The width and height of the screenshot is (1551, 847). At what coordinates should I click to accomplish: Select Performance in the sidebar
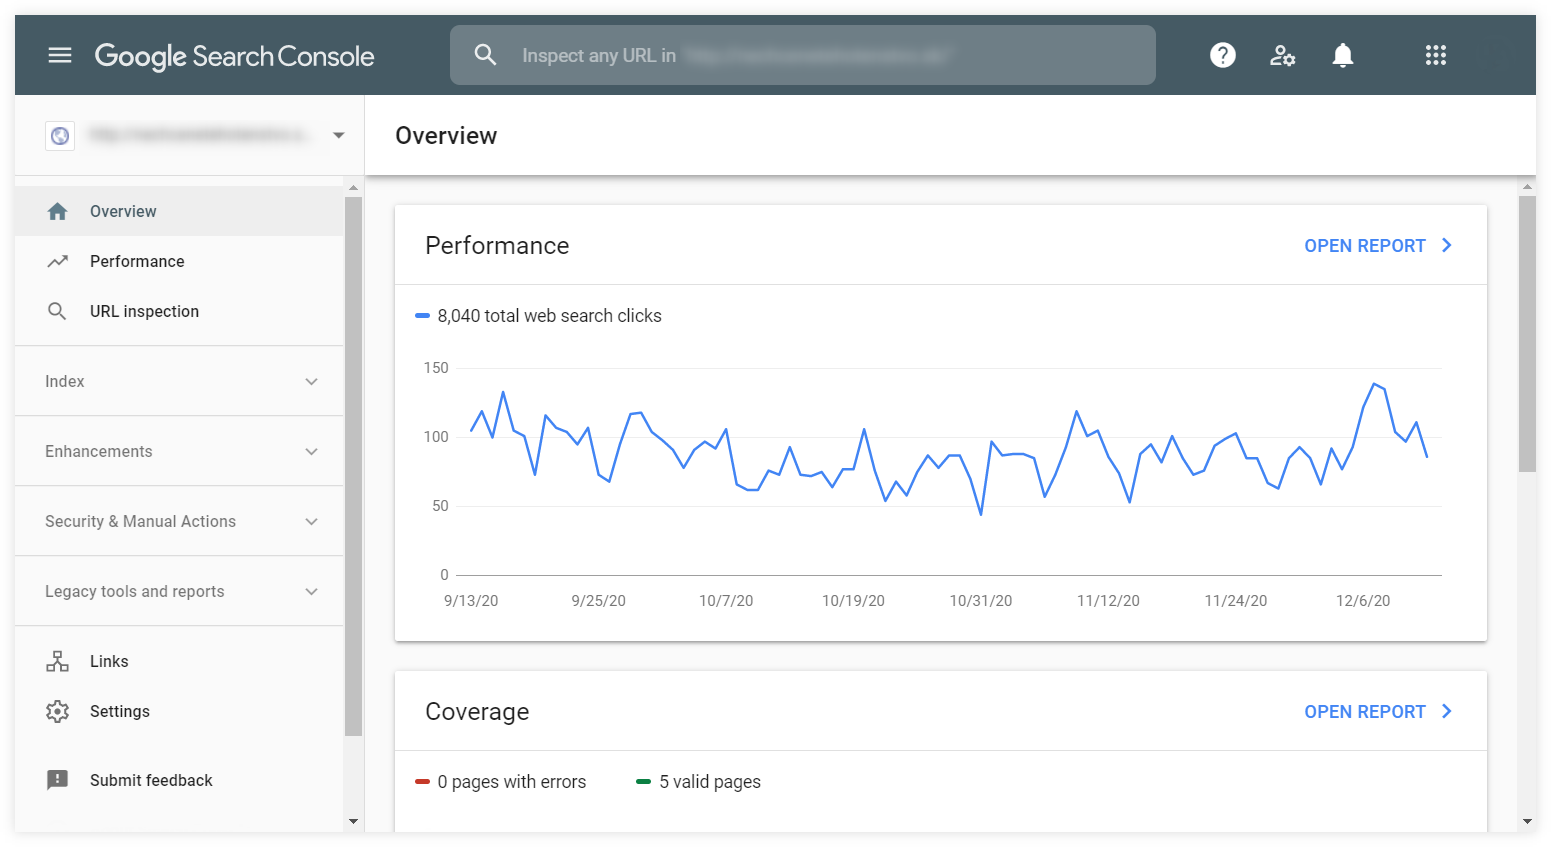point(137,261)
